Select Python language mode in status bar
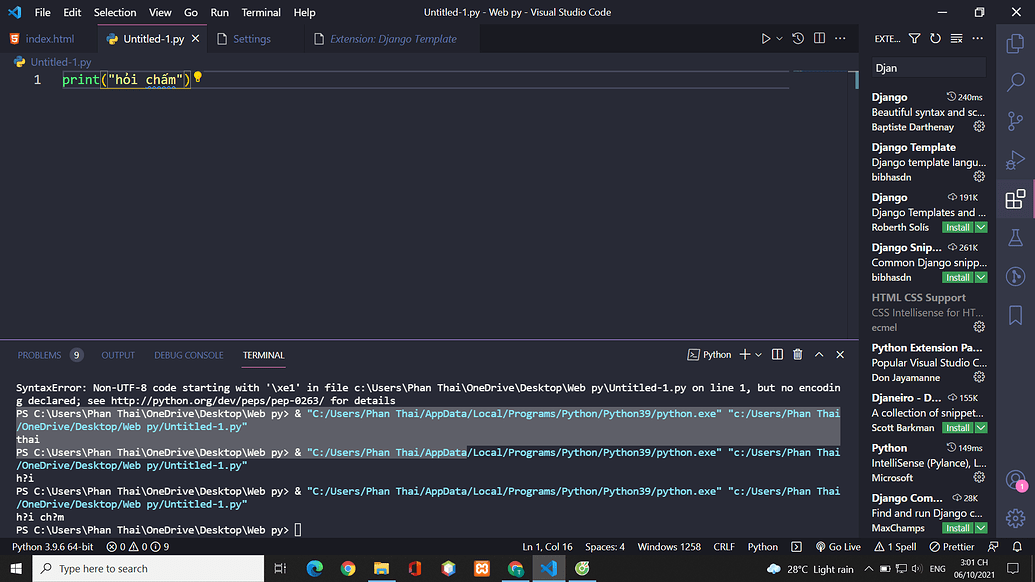The image size is (1035, 582). 762,547
